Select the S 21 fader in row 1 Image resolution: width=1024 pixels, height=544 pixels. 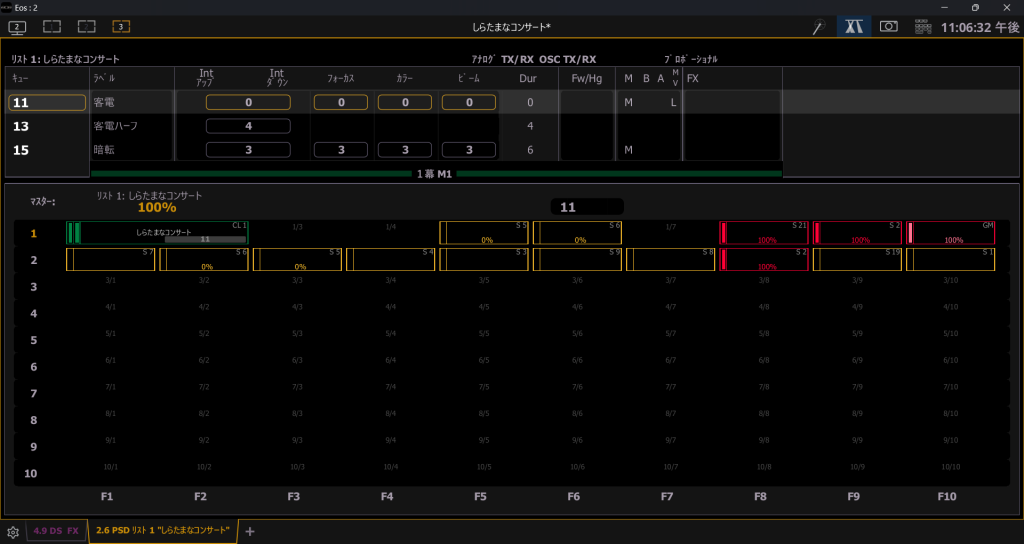point(764,232)
